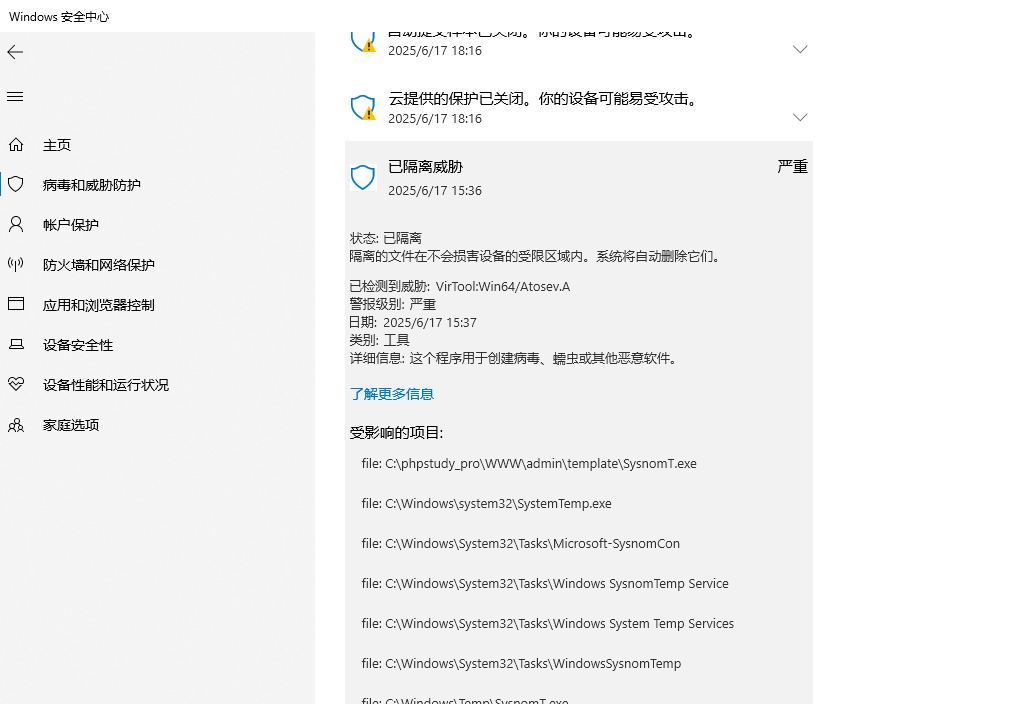Go back with the arrow icon

click(x=15, y=52)
